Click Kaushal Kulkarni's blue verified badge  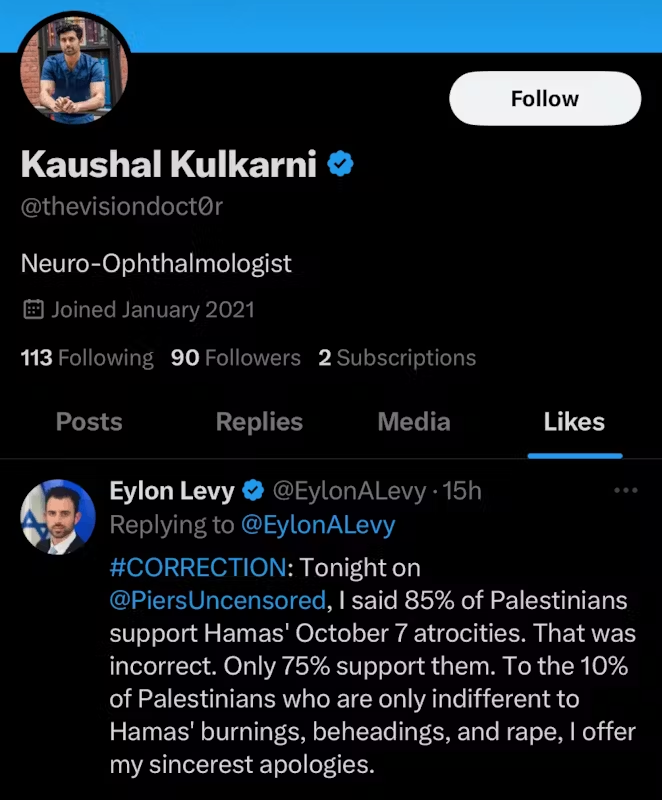[340, 164]
